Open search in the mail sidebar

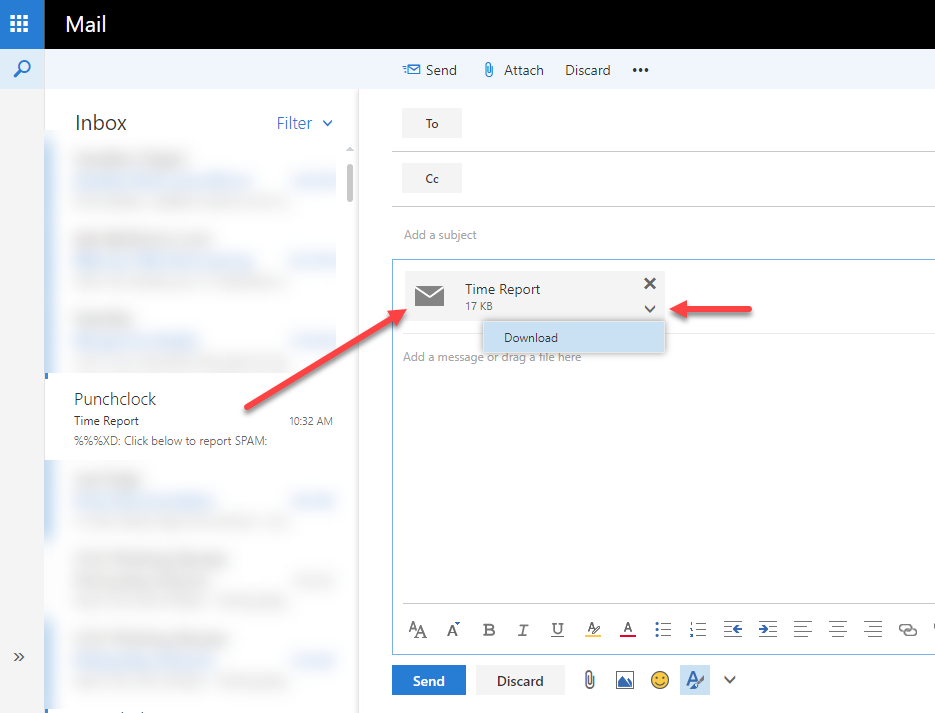click(21, 69)
